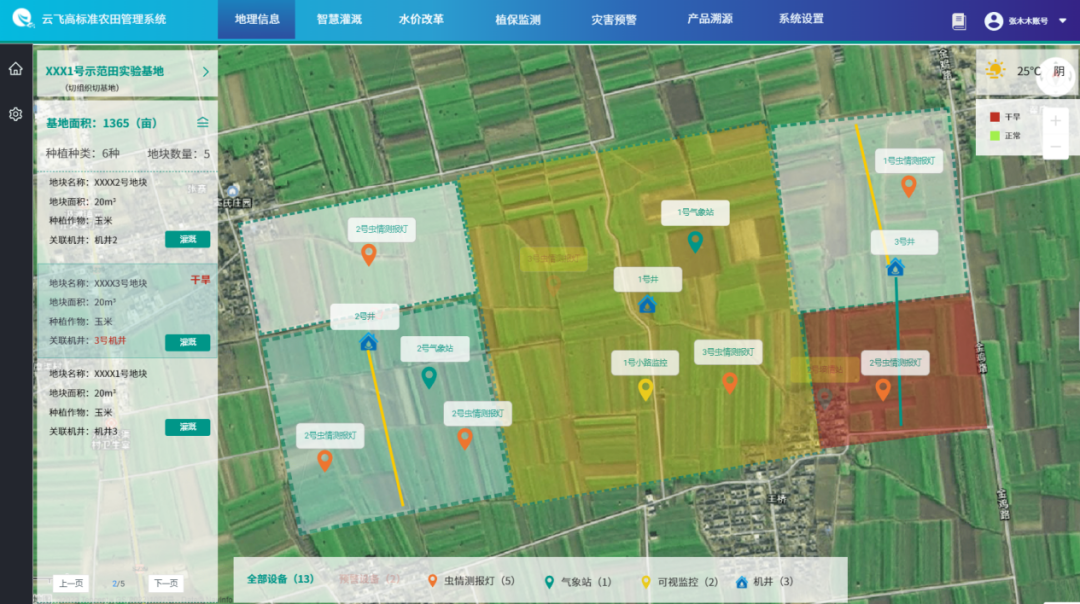Screen dimensions: 1080x604
Task: Open settings gear in left sidebar
Action: click(x=15, y=114)
